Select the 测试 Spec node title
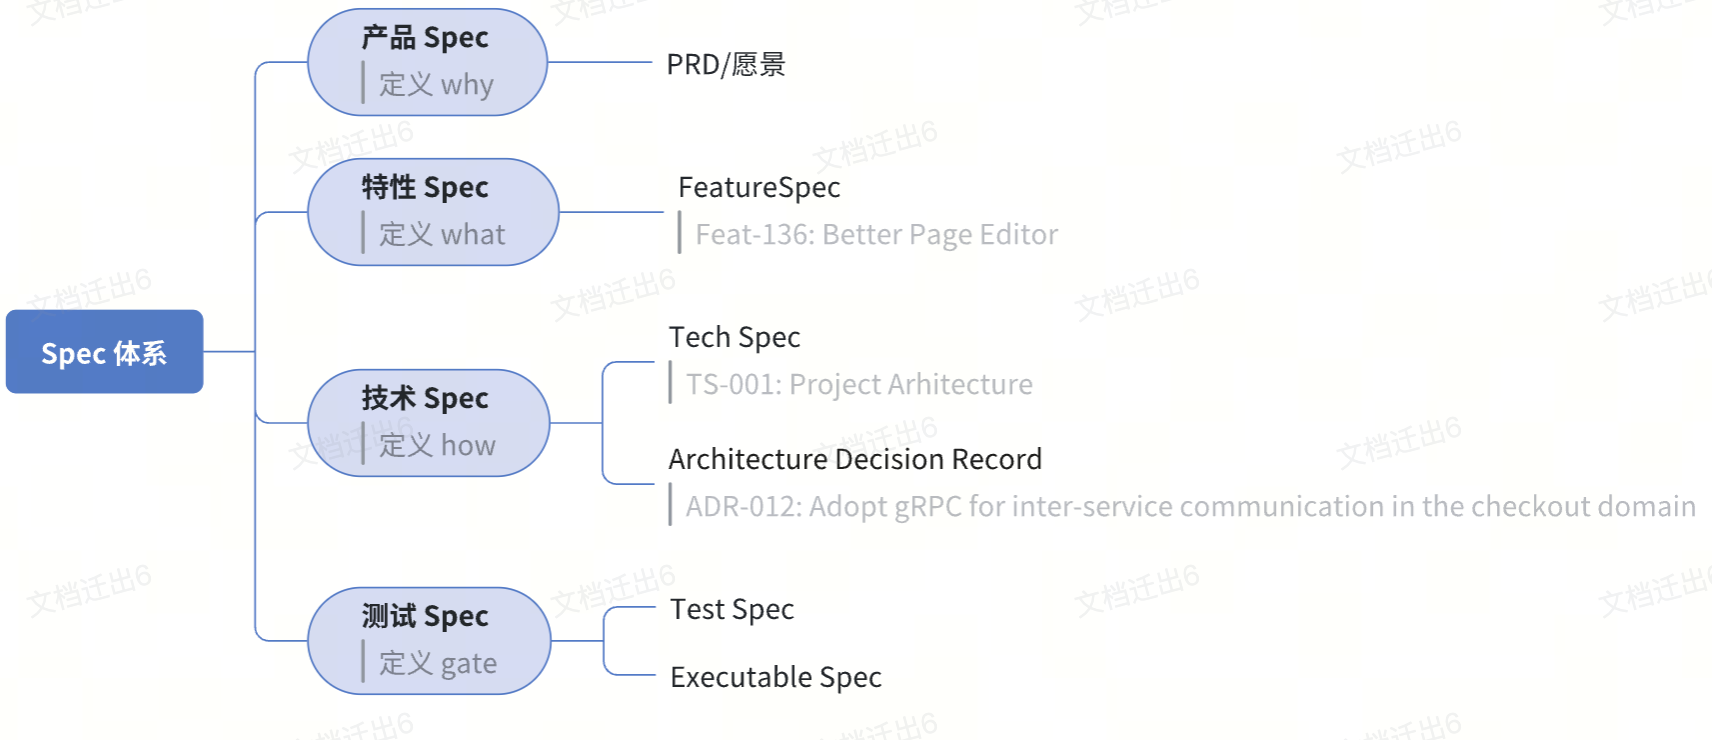The width and height of the screenshot is (1712, 740). tap(425, 616)
